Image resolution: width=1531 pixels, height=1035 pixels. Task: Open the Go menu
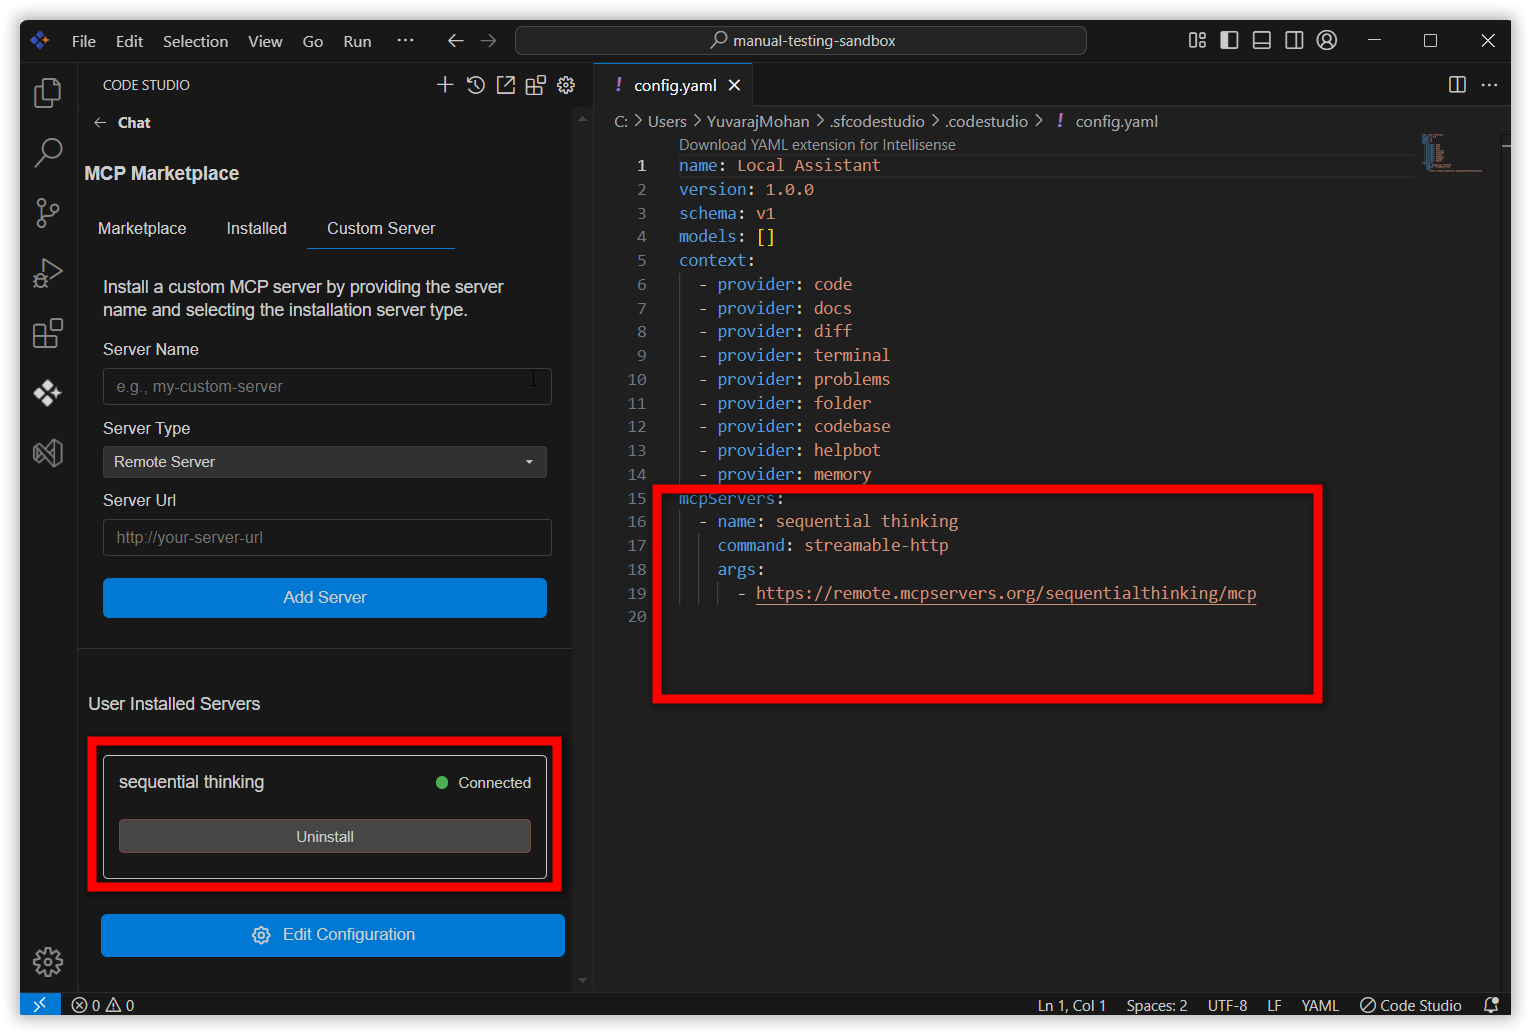pos(313,41)
